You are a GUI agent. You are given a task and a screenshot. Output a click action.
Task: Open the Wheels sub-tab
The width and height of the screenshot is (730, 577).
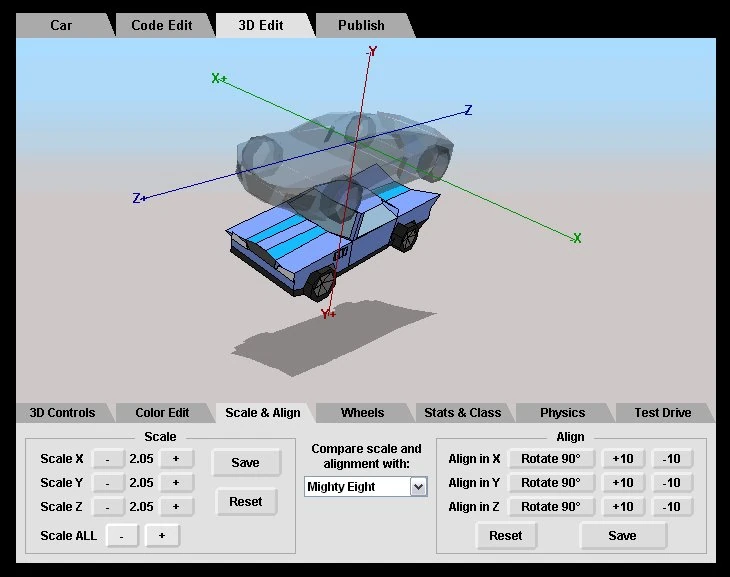pos(362,413)
